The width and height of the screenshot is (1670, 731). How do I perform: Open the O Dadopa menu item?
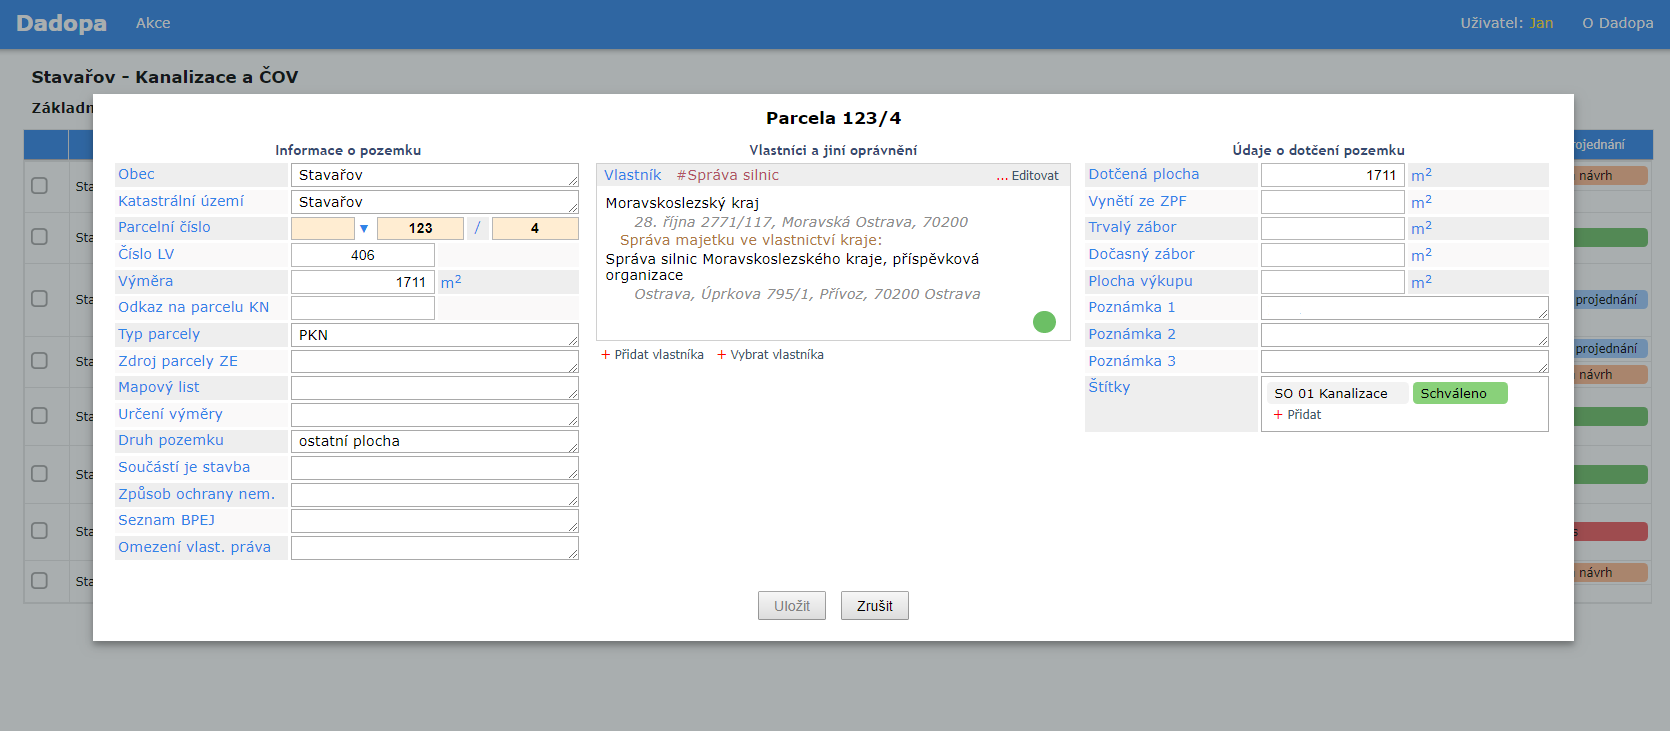pyautogui.click(x=1617, y=23)
